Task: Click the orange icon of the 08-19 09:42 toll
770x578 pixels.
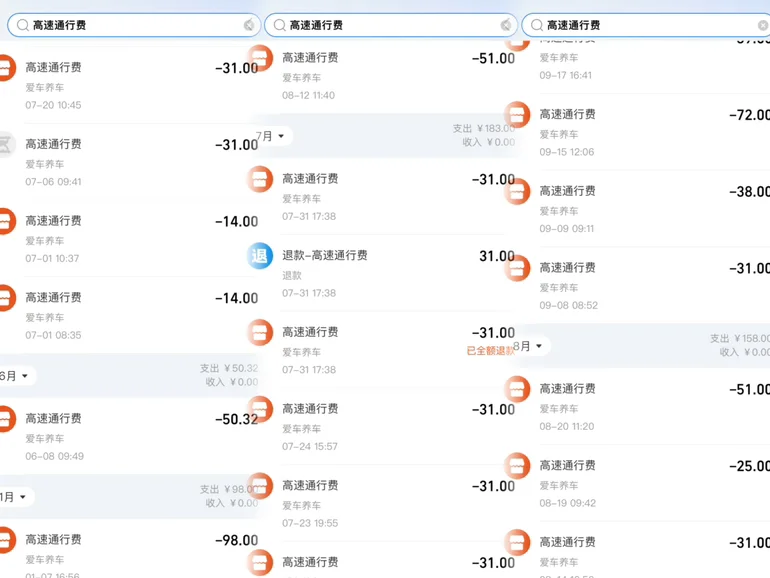Action: coord(517,466)
